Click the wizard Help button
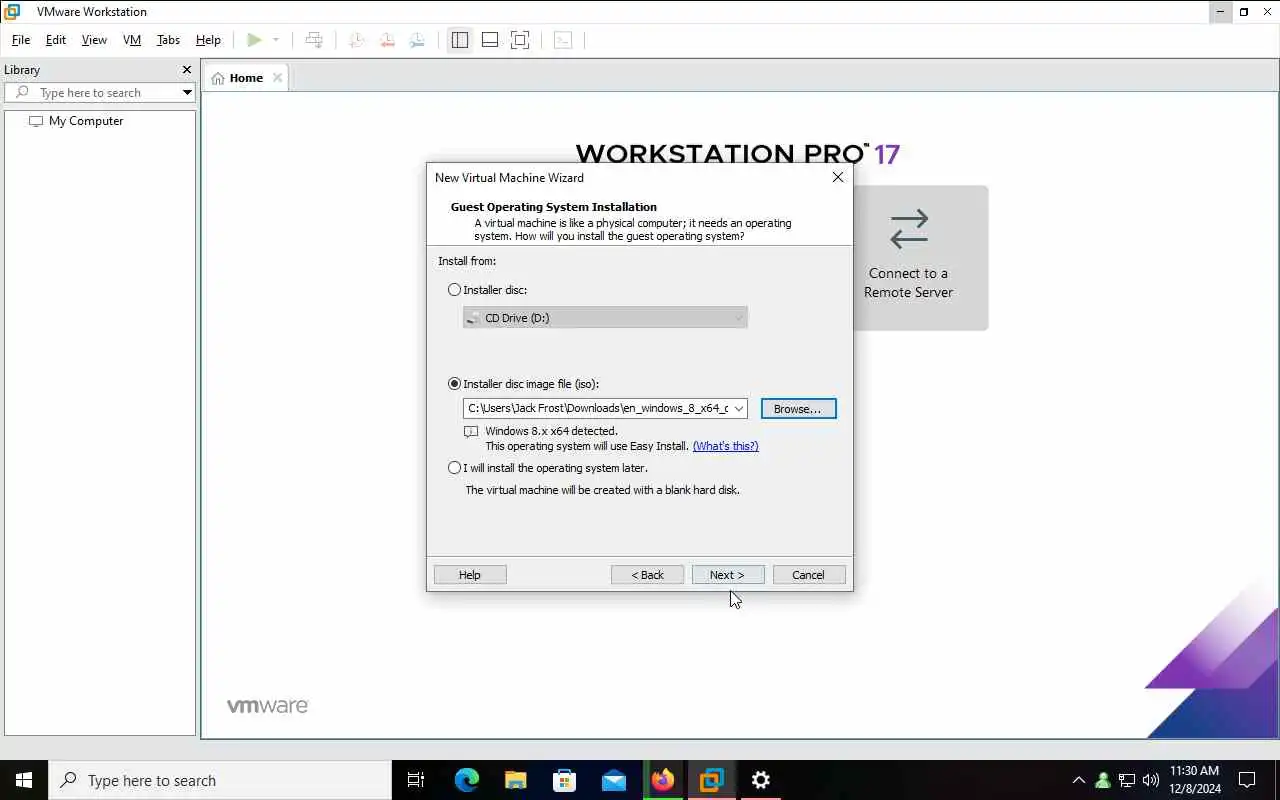Viewport: 1280px width, 800px height. (x=470, y=575)
